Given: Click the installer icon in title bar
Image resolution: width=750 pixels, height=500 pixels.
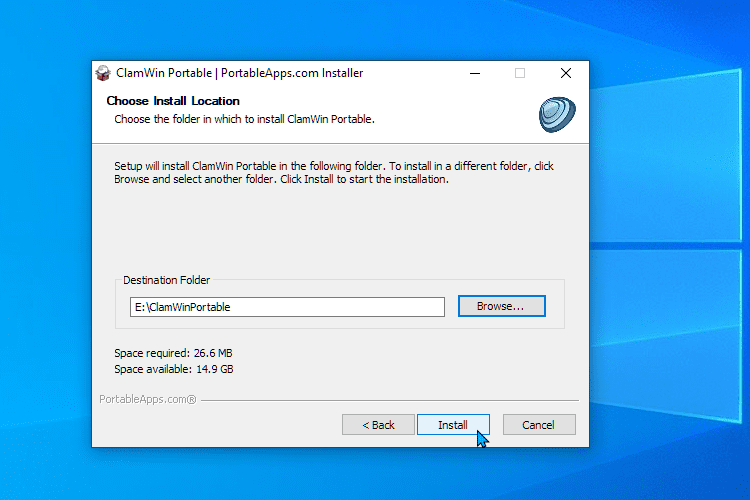Looking at the screenshot, I should coord(103,73).
